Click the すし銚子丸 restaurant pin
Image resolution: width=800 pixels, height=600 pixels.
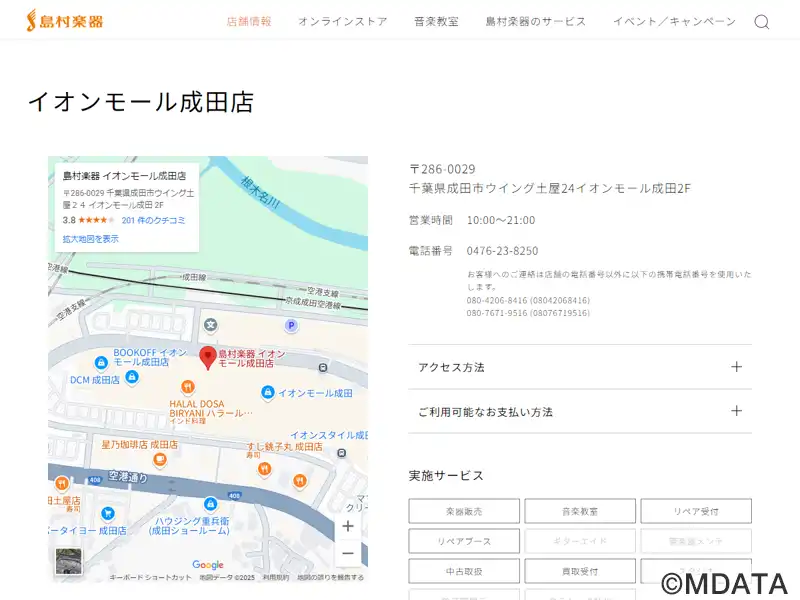pos(264,468)
